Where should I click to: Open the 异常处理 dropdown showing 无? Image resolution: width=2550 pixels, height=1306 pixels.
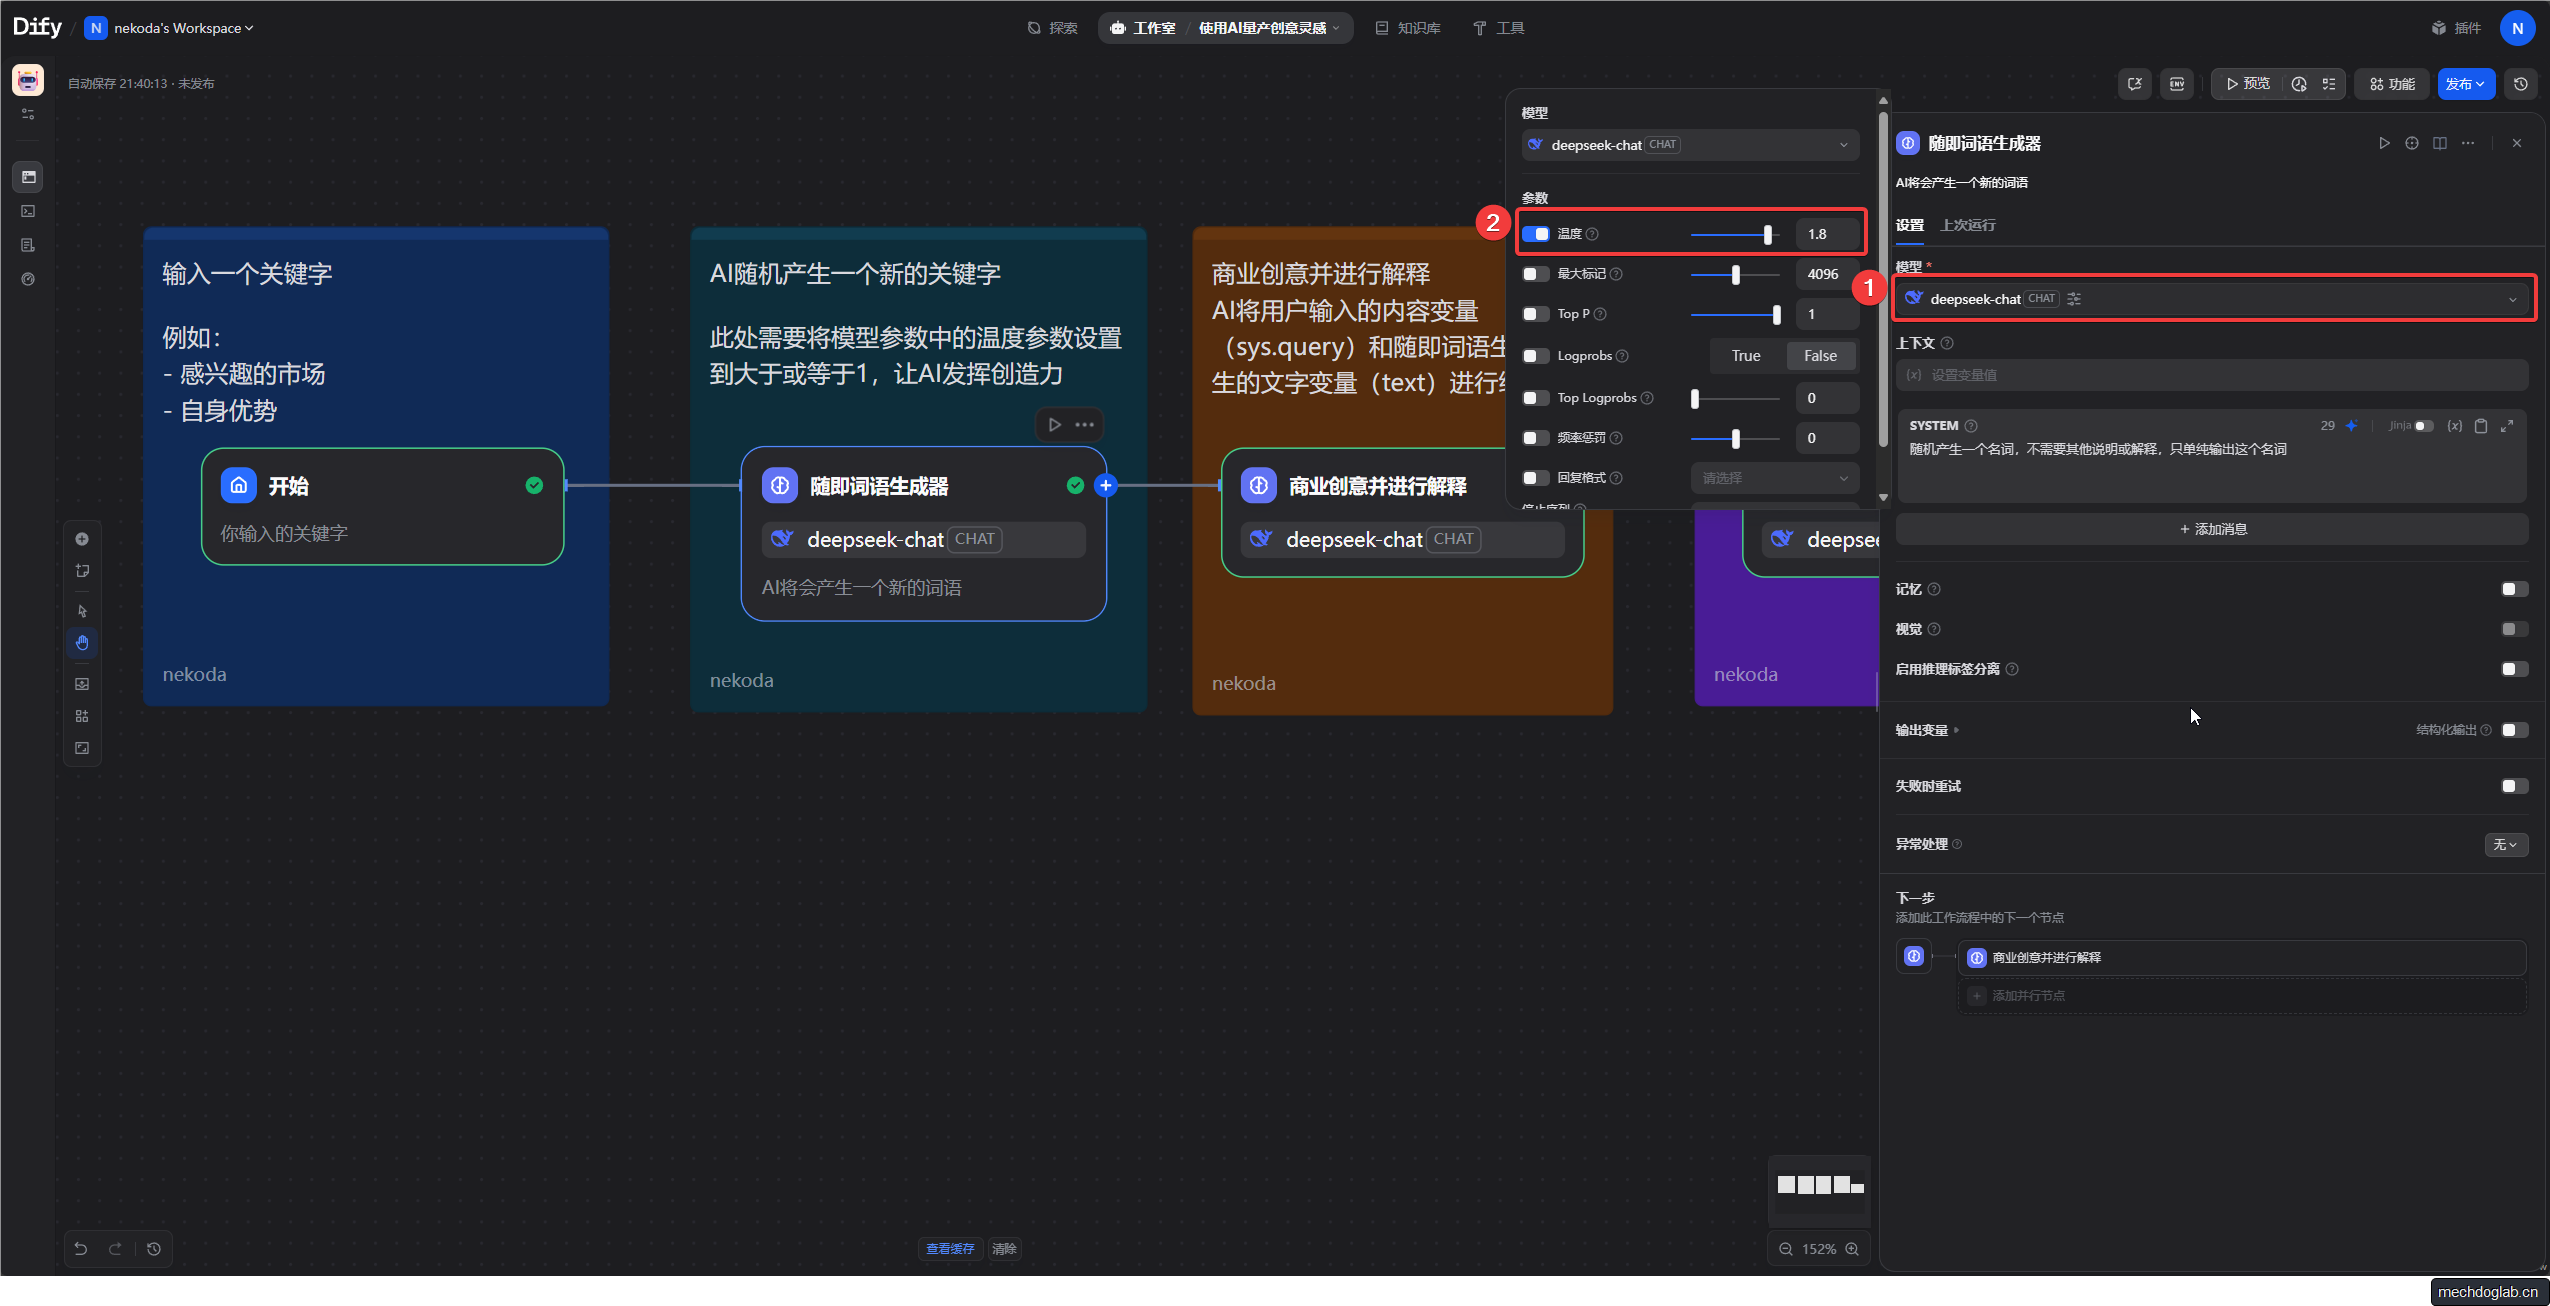2505,845
